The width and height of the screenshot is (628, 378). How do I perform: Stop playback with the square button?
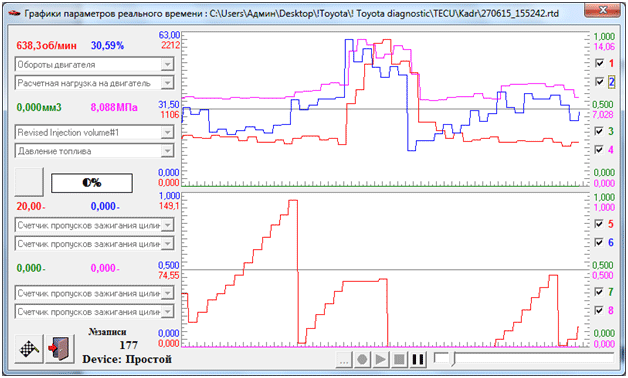click(399, 359)
